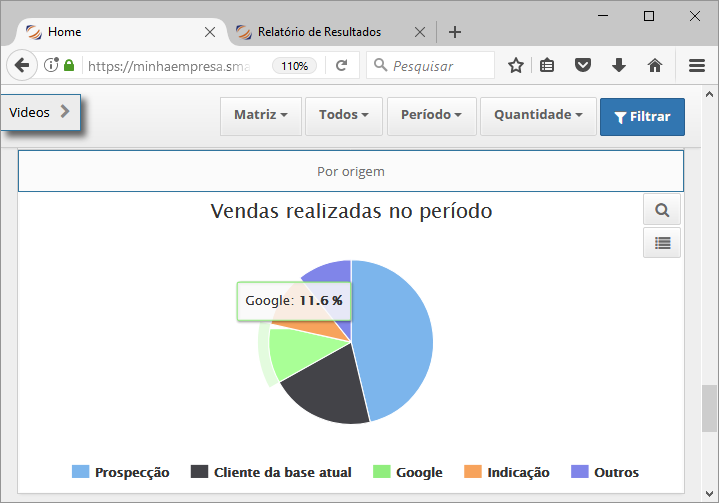Go back with the browser back arrow
The height and width of the screenshot is (503, 719).
22,66
